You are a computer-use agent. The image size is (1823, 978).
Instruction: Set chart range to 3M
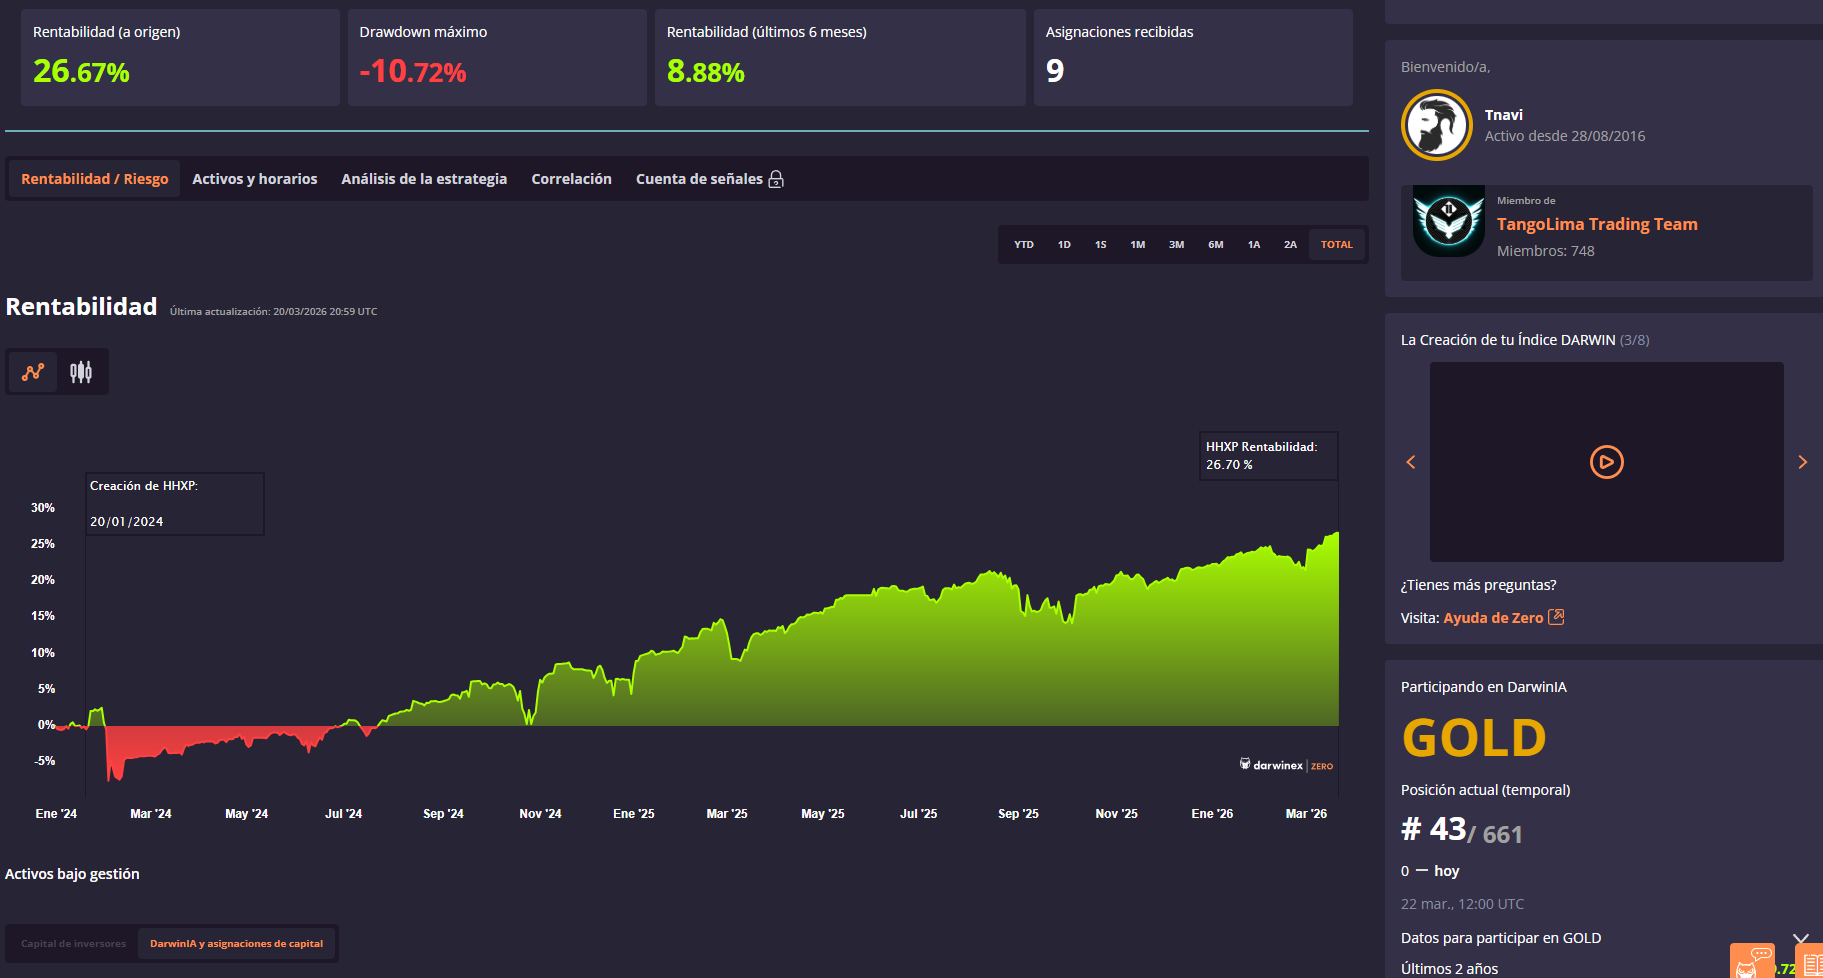pyautogui.click(x=1177, y=245)
